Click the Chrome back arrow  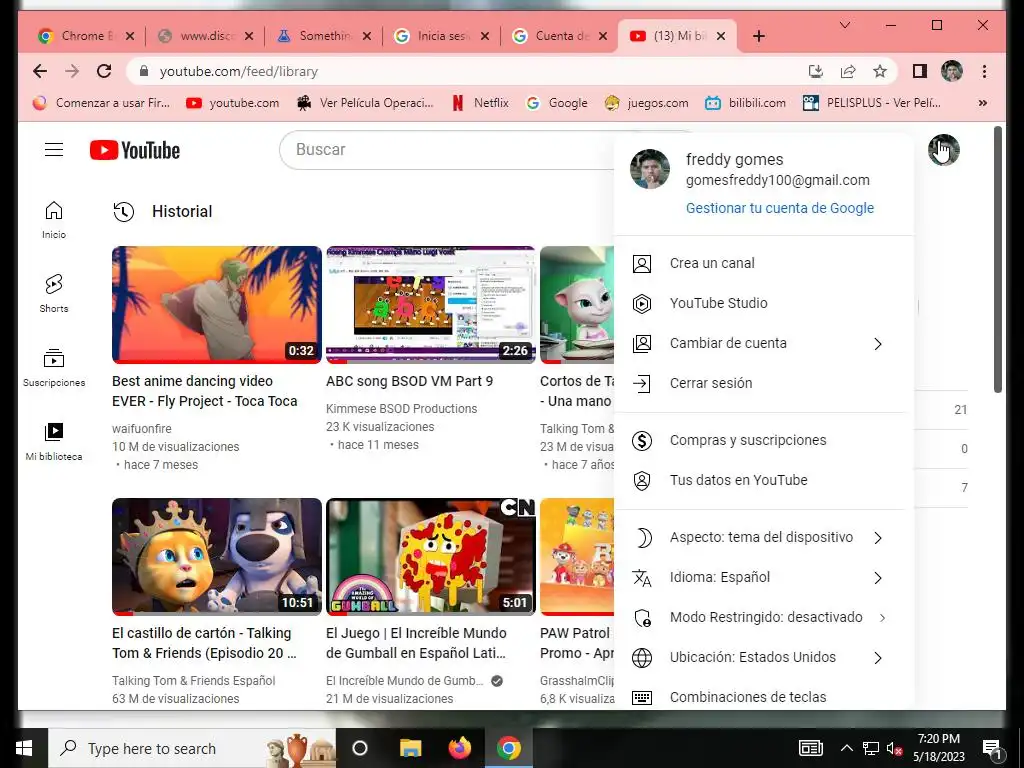tap(40, 71)
